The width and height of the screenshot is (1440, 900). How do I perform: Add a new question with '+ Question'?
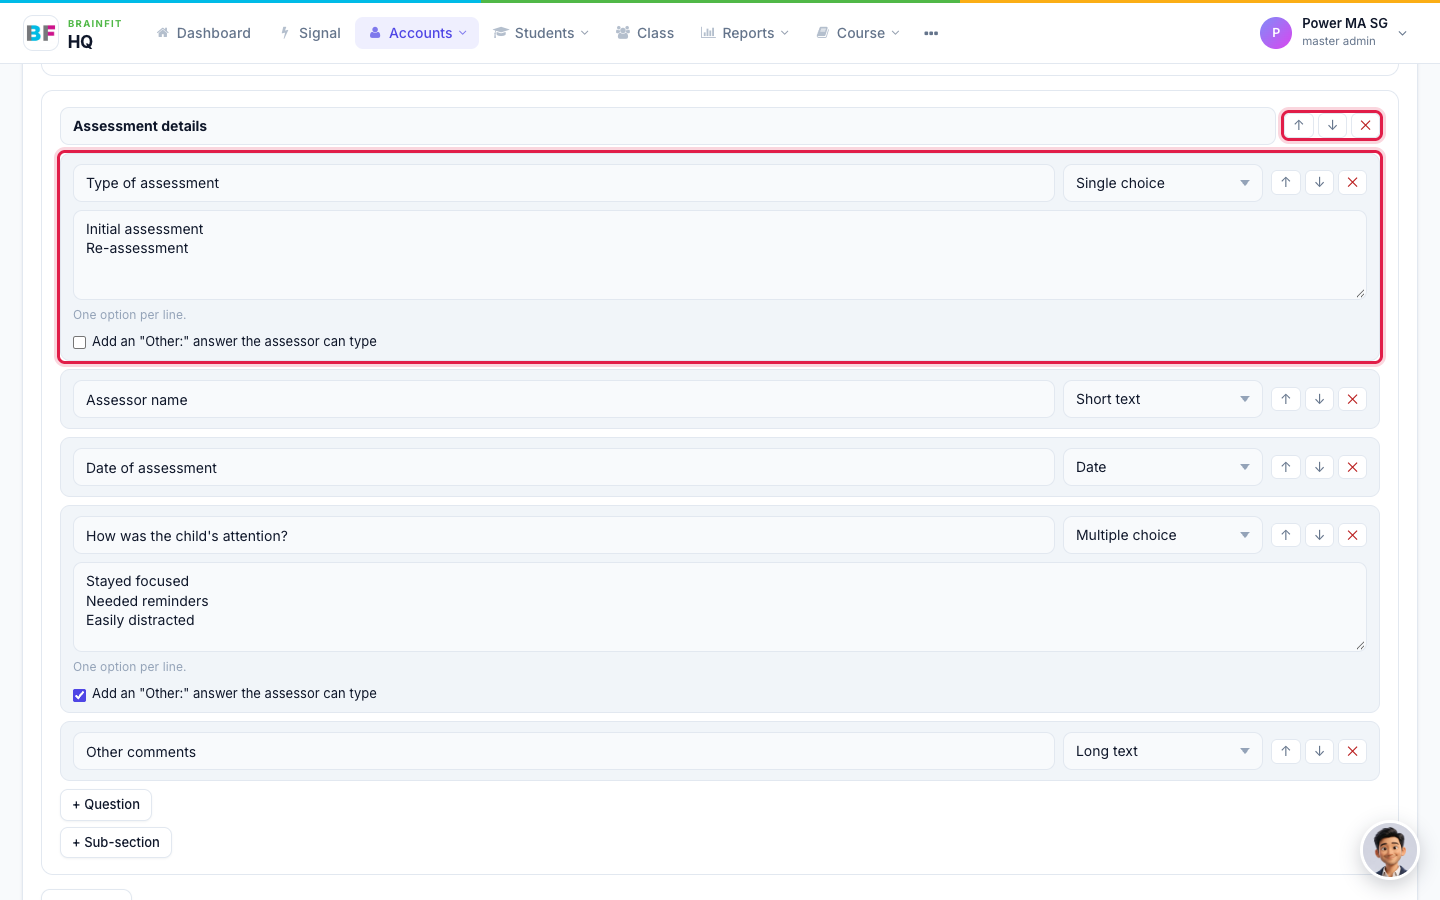[x=106, y=805]
